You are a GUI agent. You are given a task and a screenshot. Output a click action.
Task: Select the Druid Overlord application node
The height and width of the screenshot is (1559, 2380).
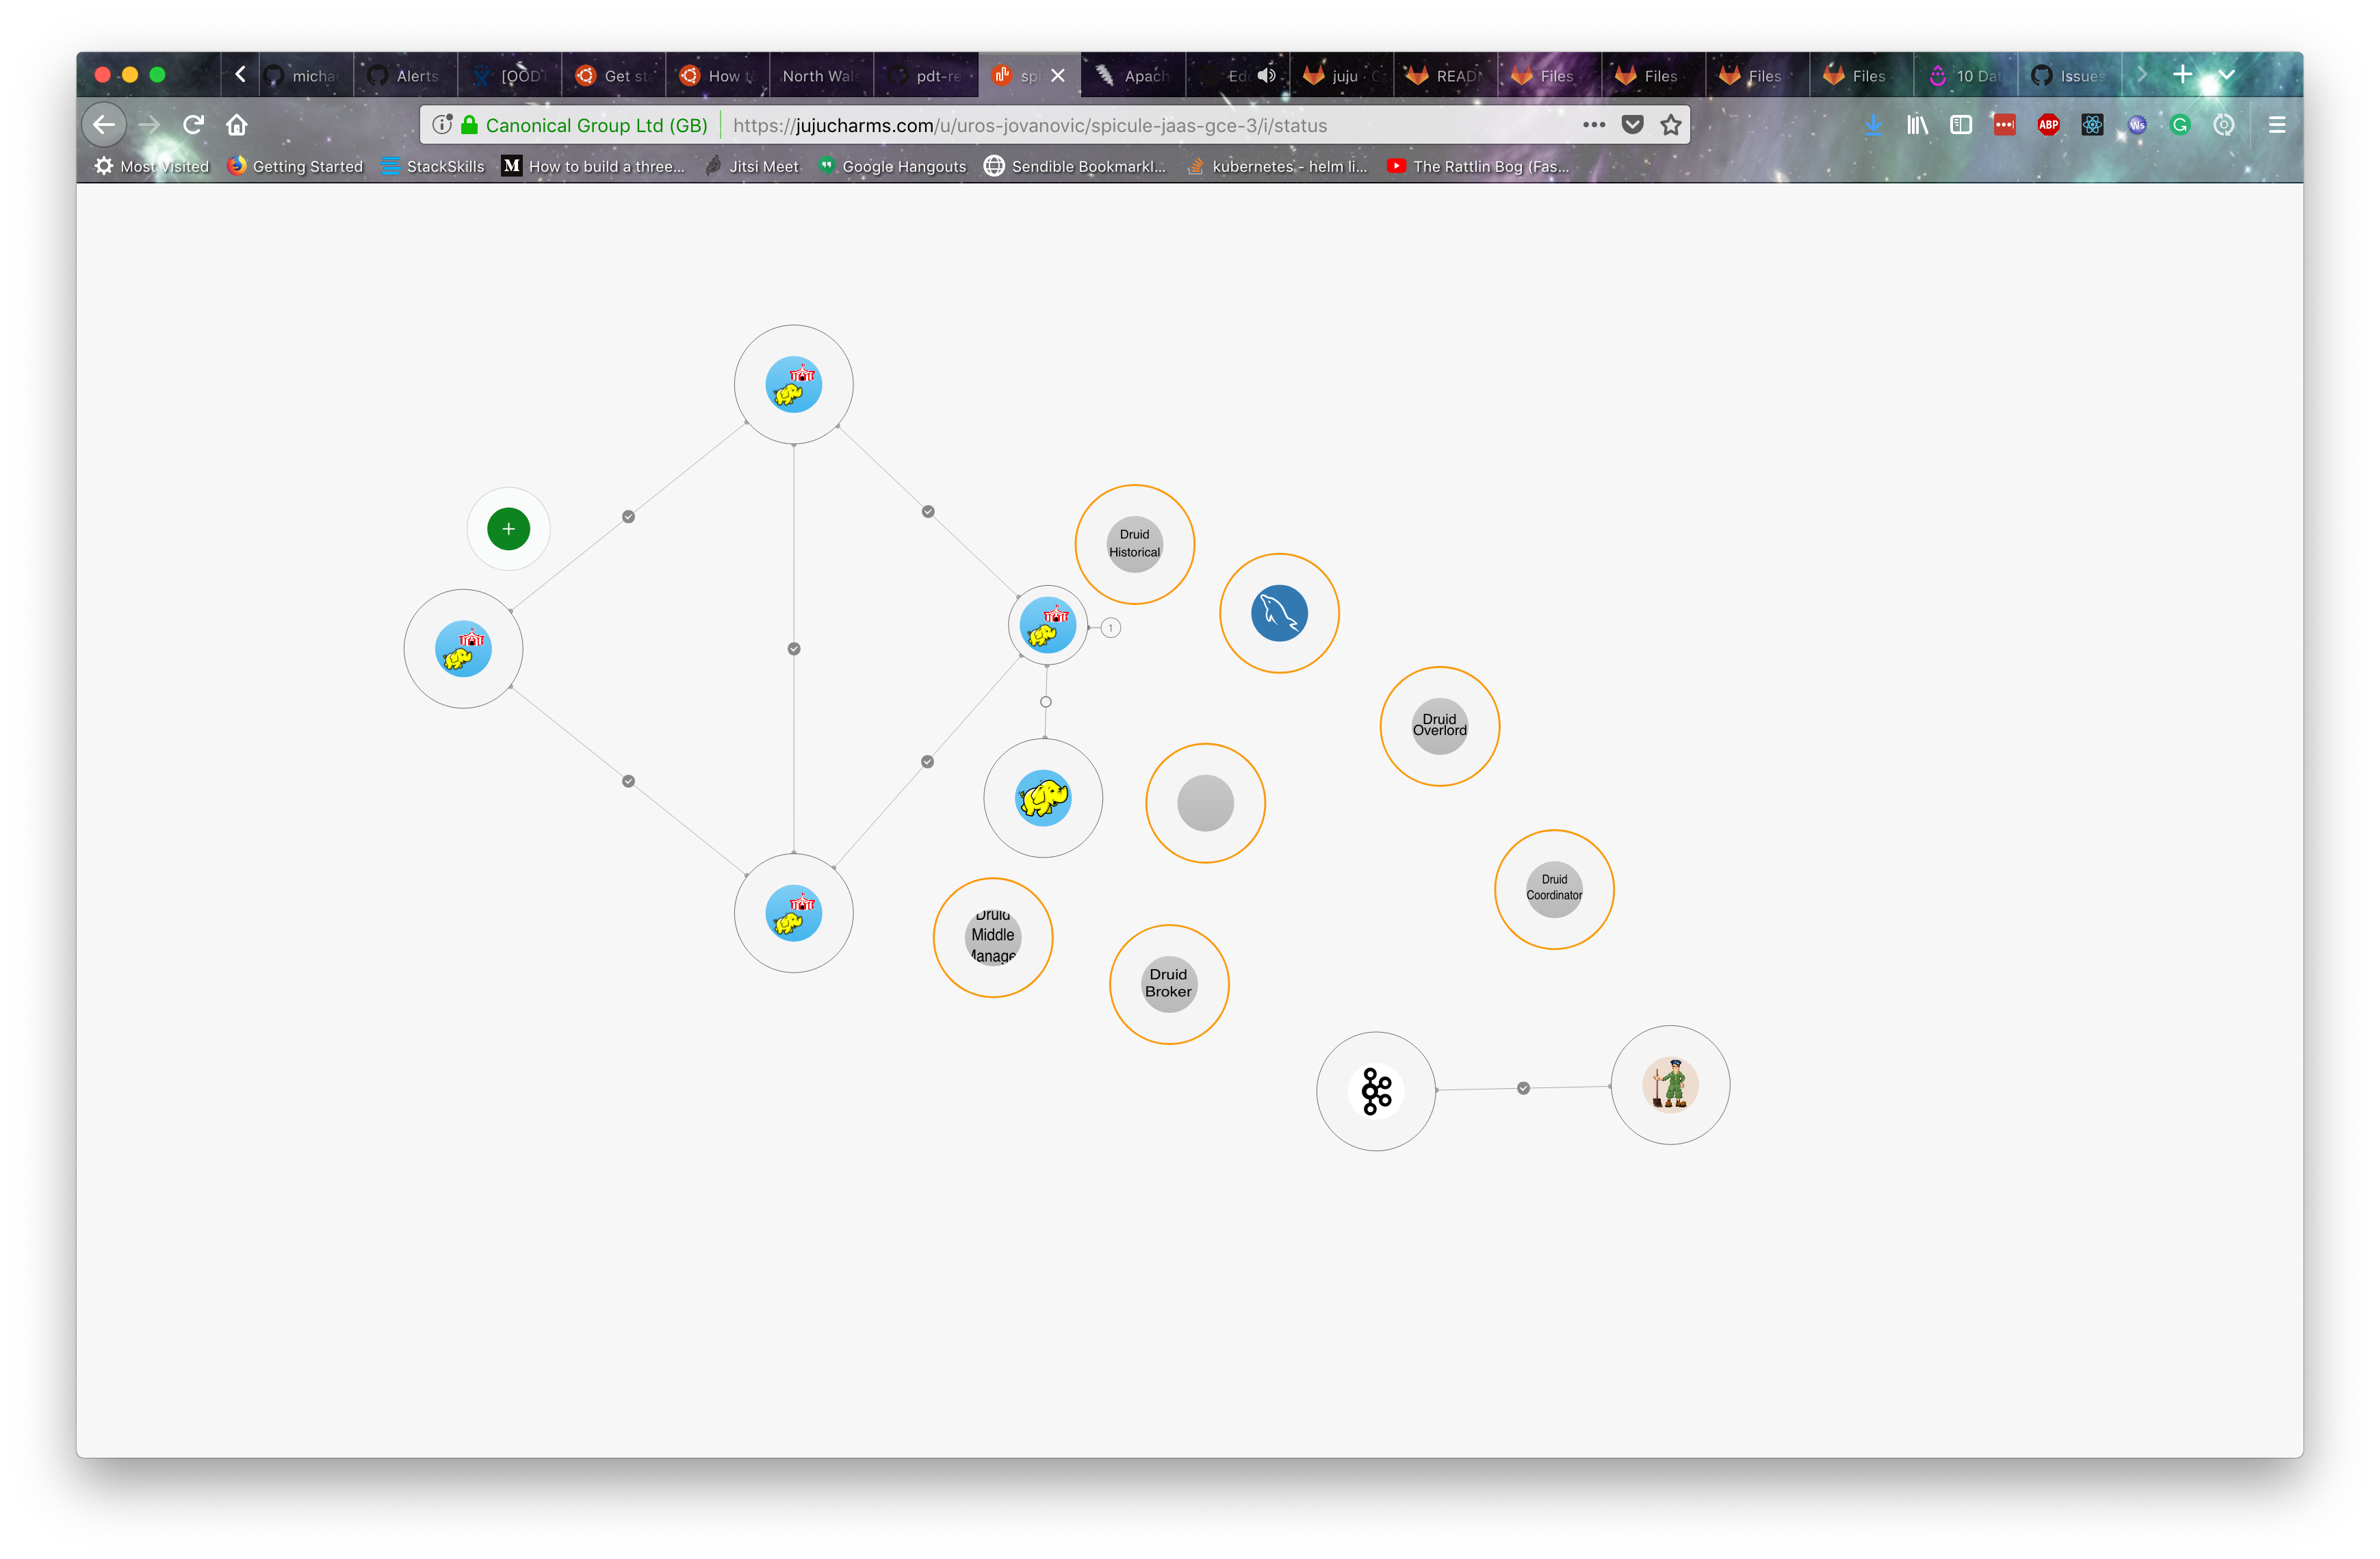pyautogui.click(x=1439, y=726)
